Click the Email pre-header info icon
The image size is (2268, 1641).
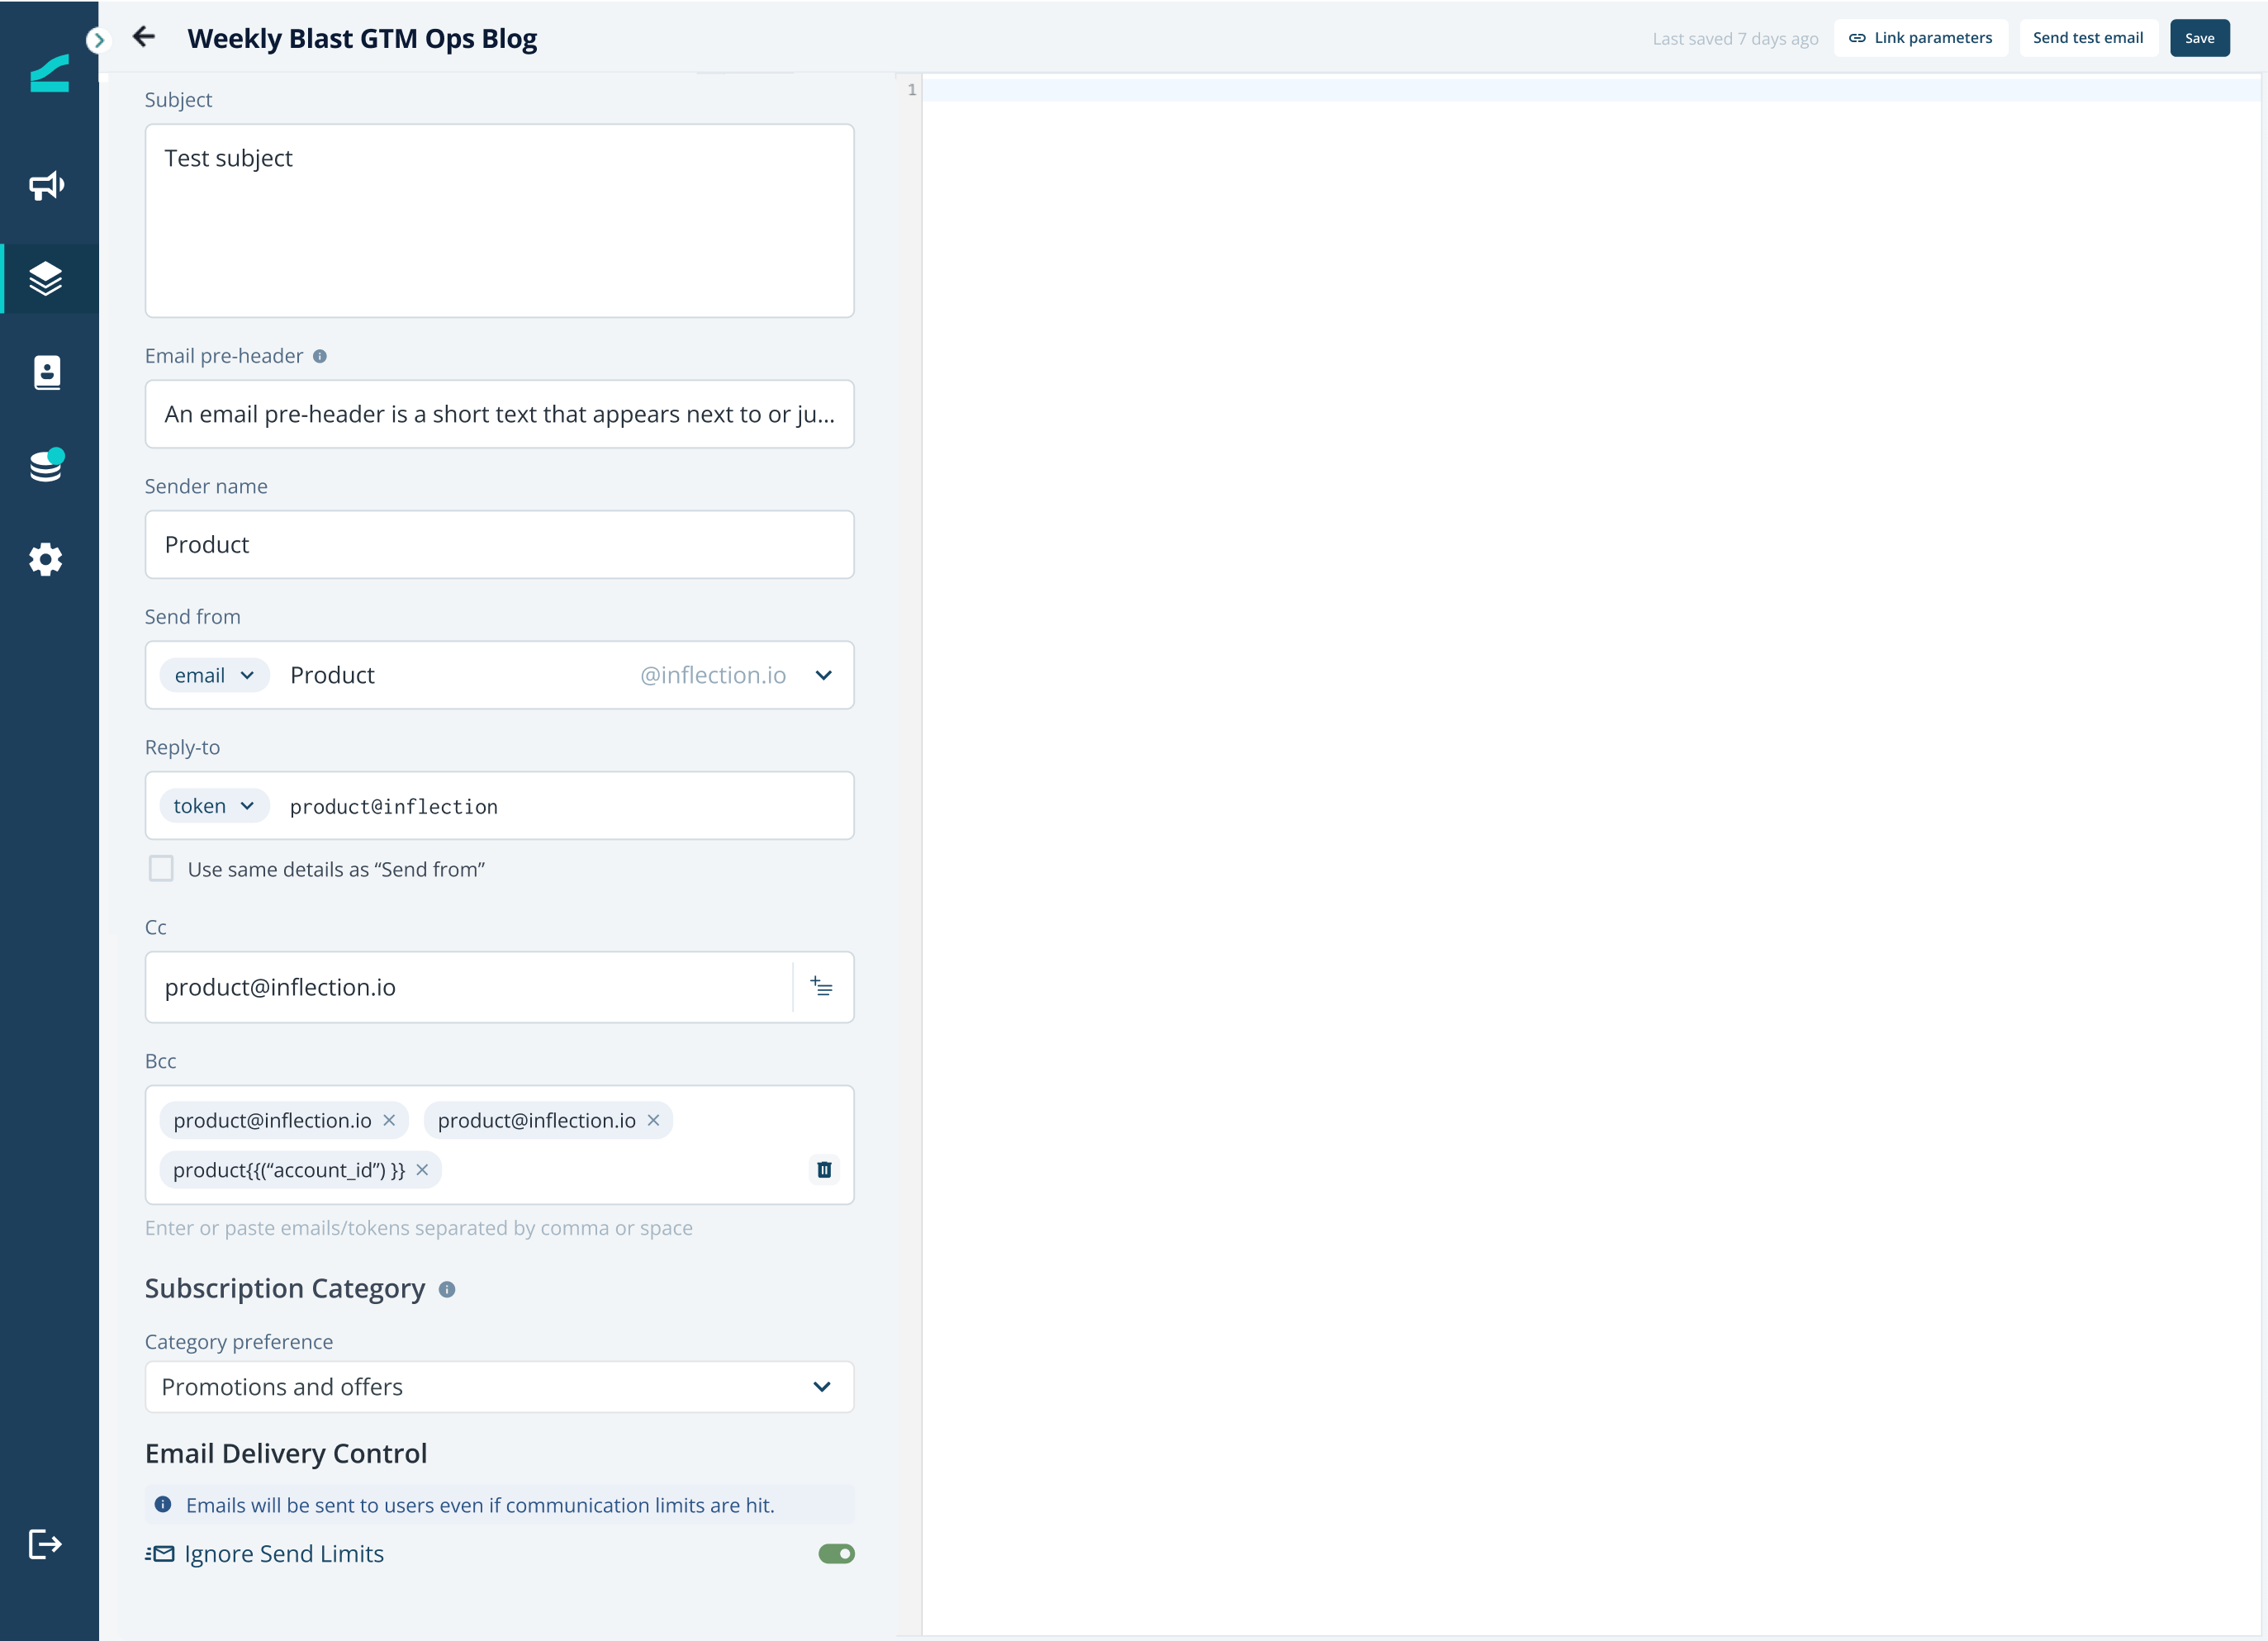coord(320,356)
